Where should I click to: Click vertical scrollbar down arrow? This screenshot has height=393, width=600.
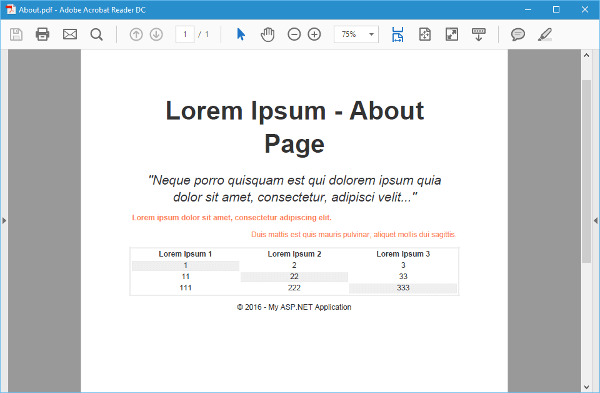click(586, 387)
